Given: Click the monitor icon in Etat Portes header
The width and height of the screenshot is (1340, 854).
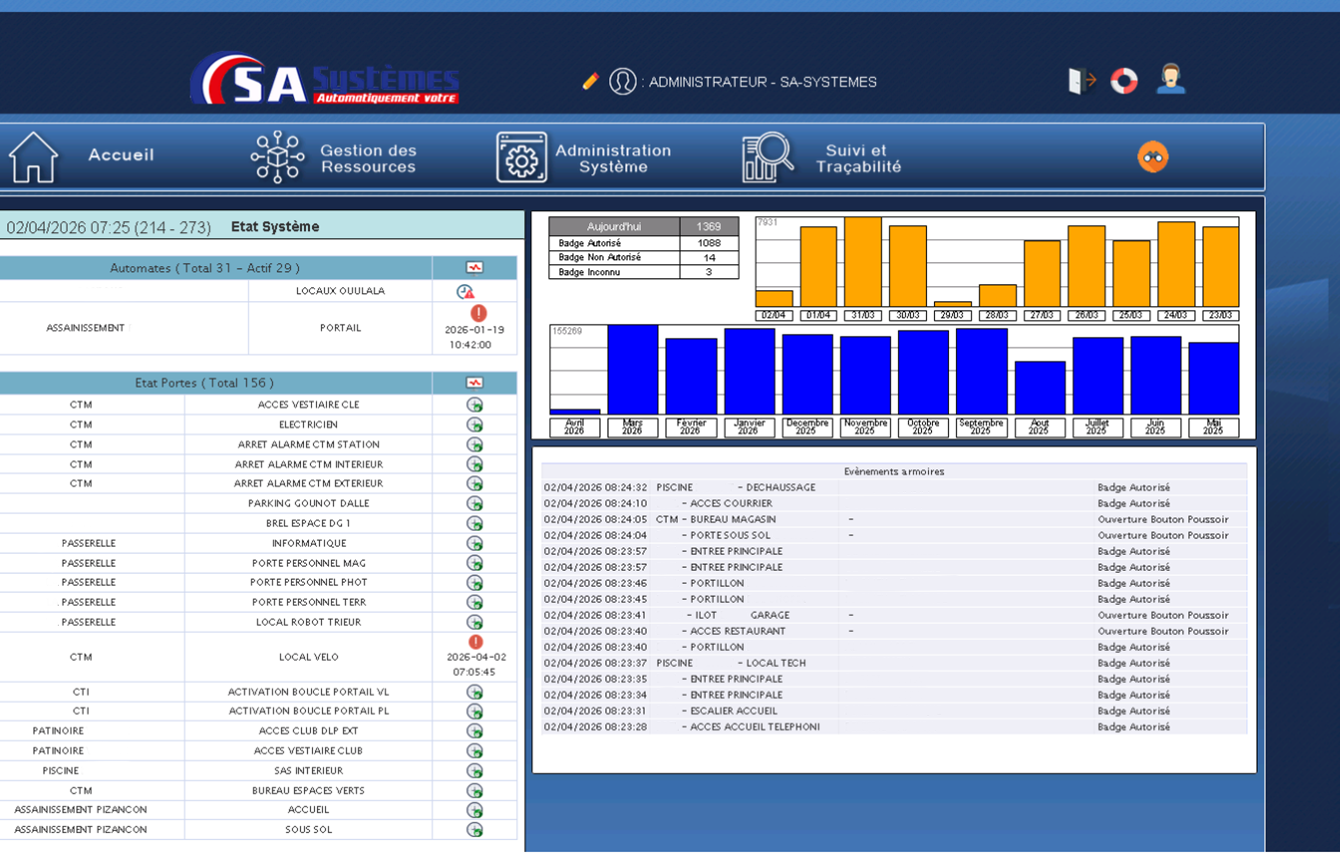Looking at the screenshot, I should (x=474, y=383).
